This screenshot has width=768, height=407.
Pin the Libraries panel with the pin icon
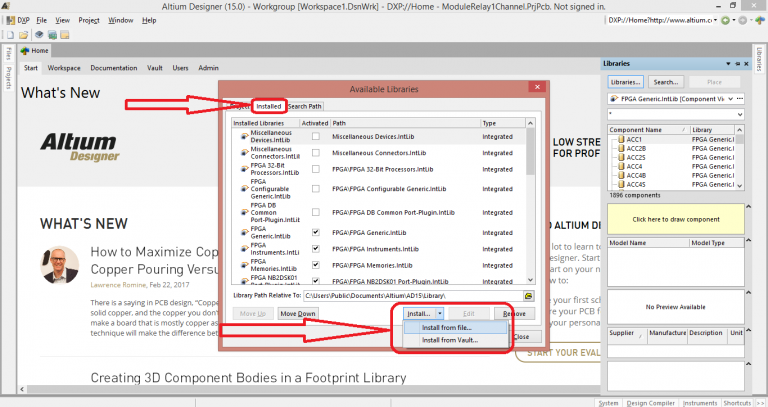(738, 64)
